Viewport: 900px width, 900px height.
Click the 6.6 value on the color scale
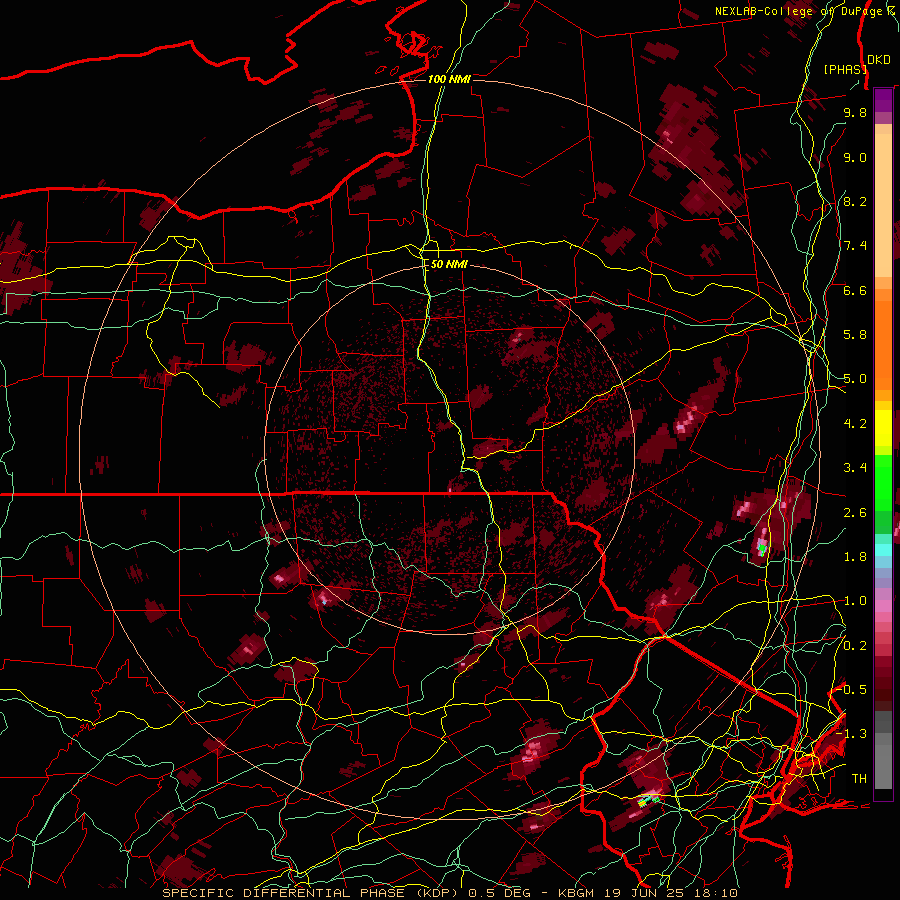coord(855,290)
